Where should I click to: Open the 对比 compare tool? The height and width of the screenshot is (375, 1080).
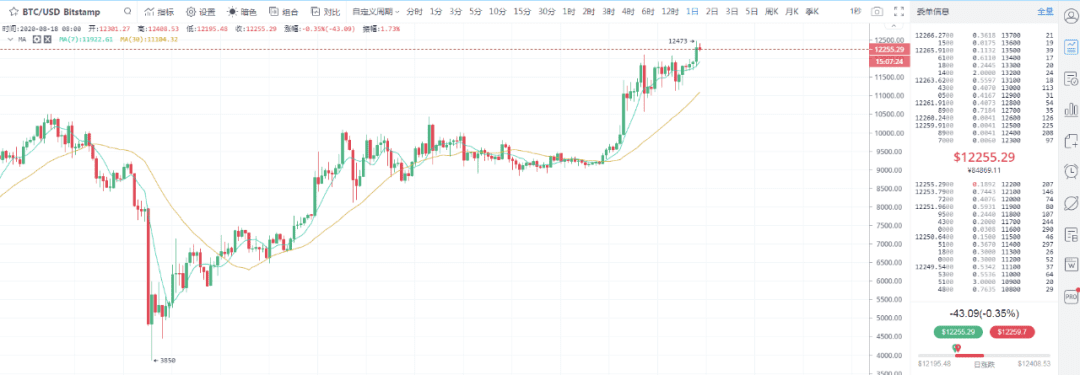click(325, 12)
